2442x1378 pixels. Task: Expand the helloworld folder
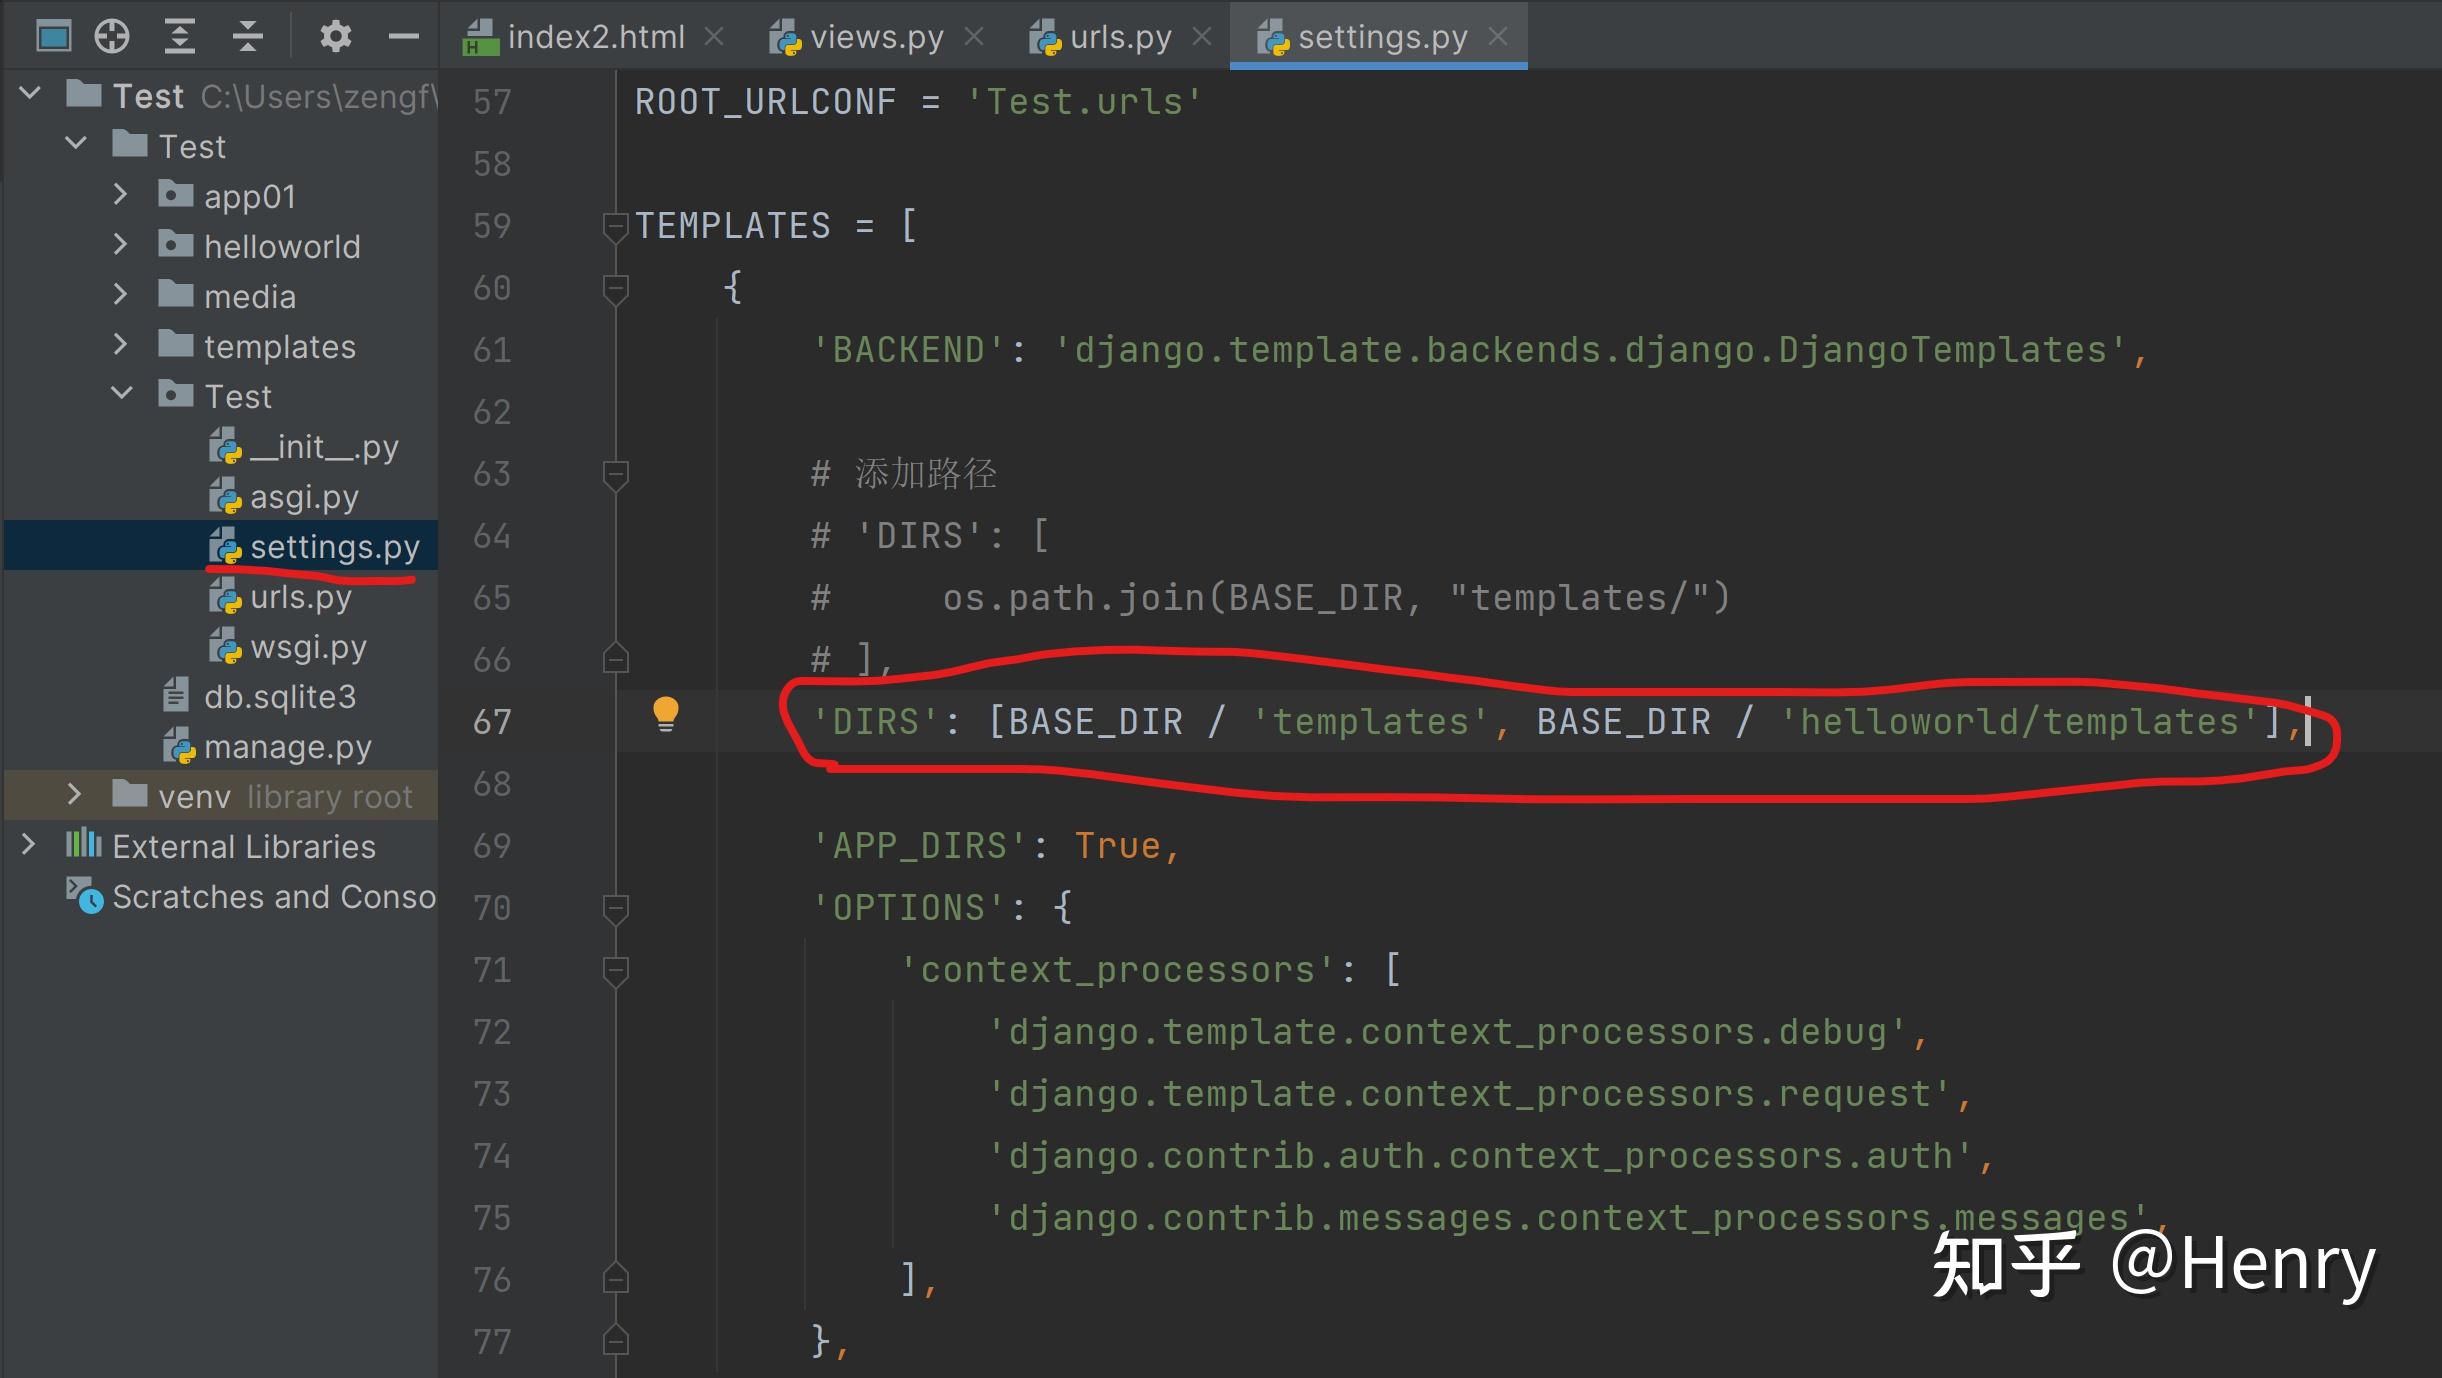coord(120,244)
